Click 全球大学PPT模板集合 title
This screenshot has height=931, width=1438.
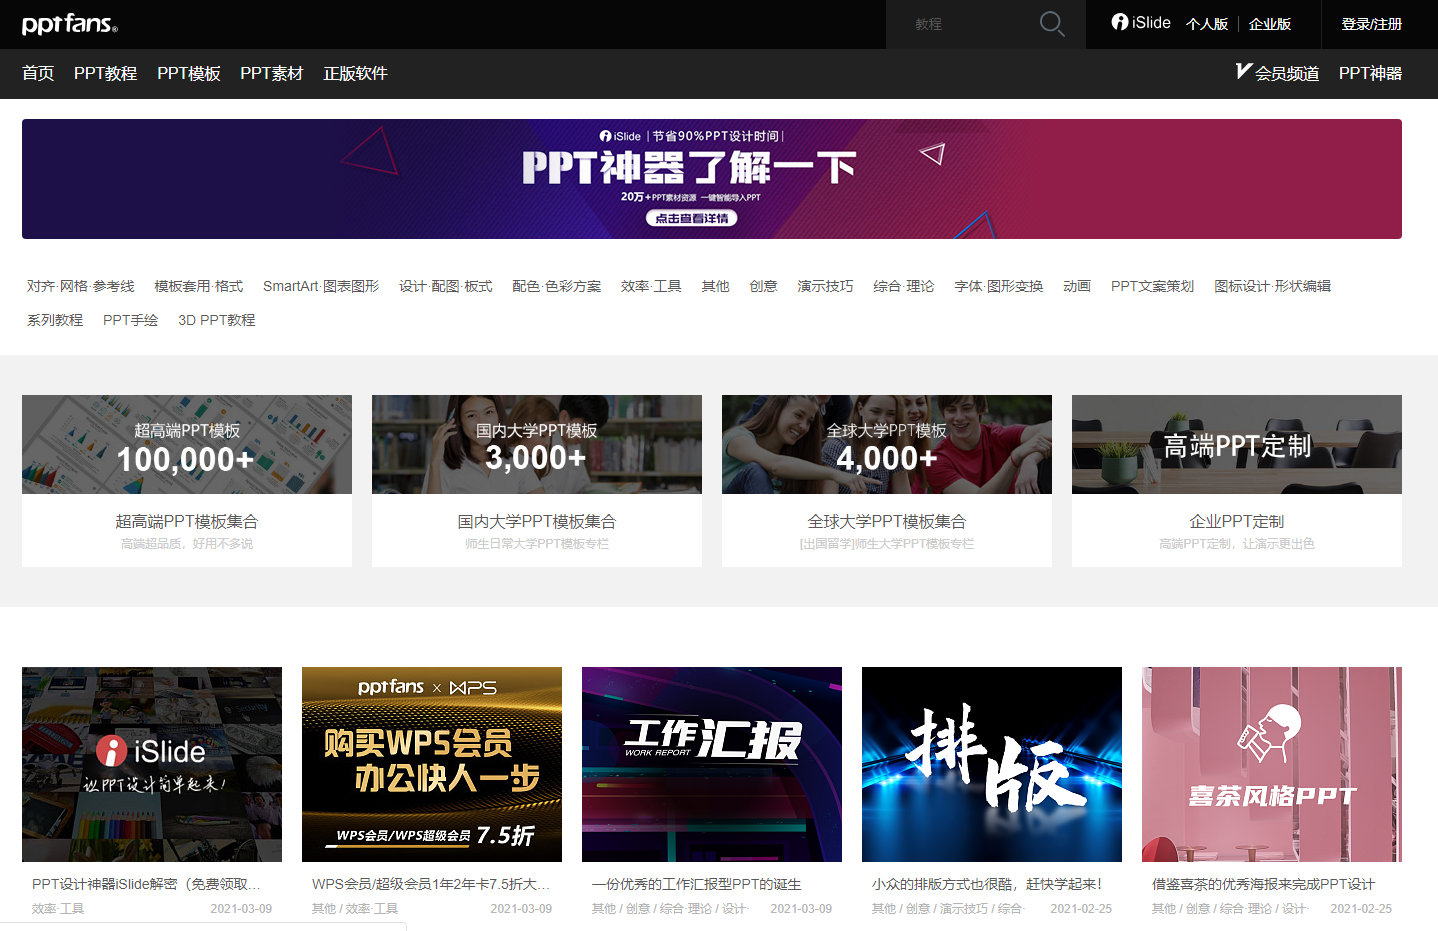click(x=887, y=521)
